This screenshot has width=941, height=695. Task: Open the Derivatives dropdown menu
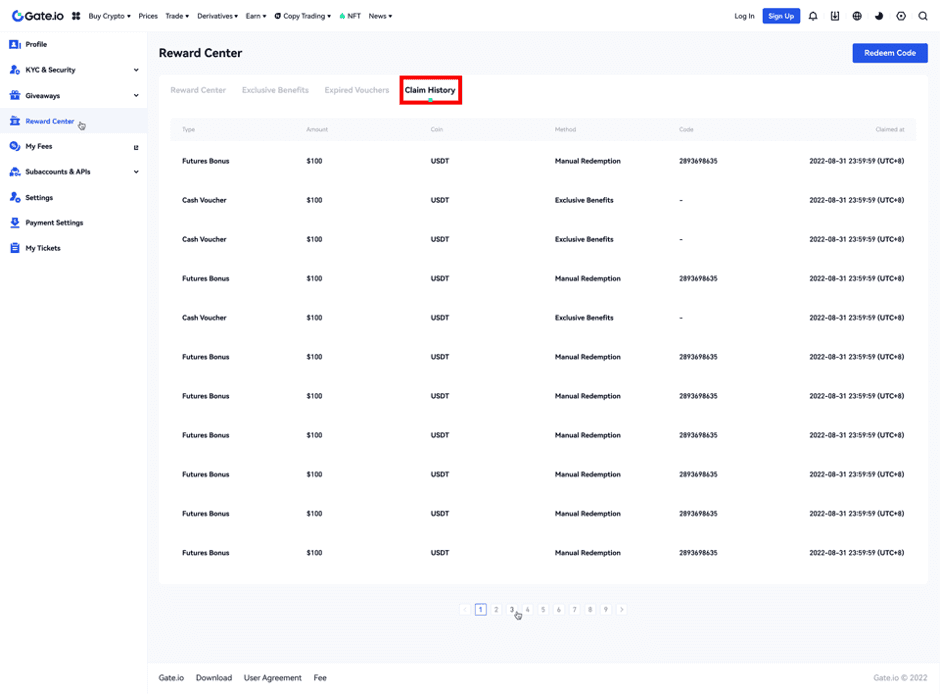tap(217, 16)
